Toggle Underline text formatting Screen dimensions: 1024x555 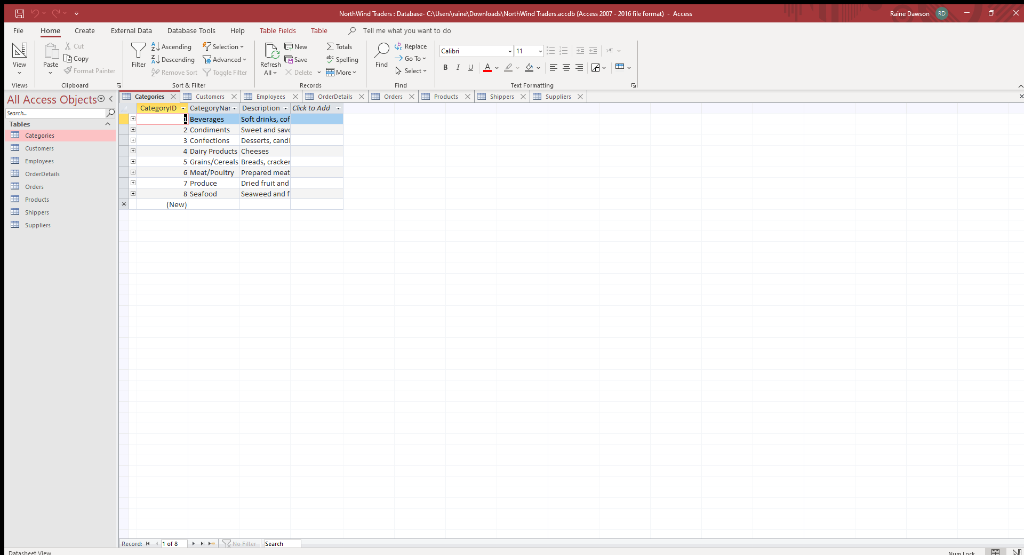pyautogui.click(x=470, y=68)
